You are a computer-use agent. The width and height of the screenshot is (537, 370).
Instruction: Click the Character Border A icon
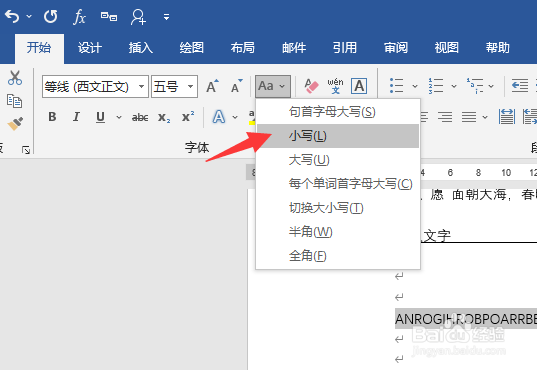tap(359, 86)
